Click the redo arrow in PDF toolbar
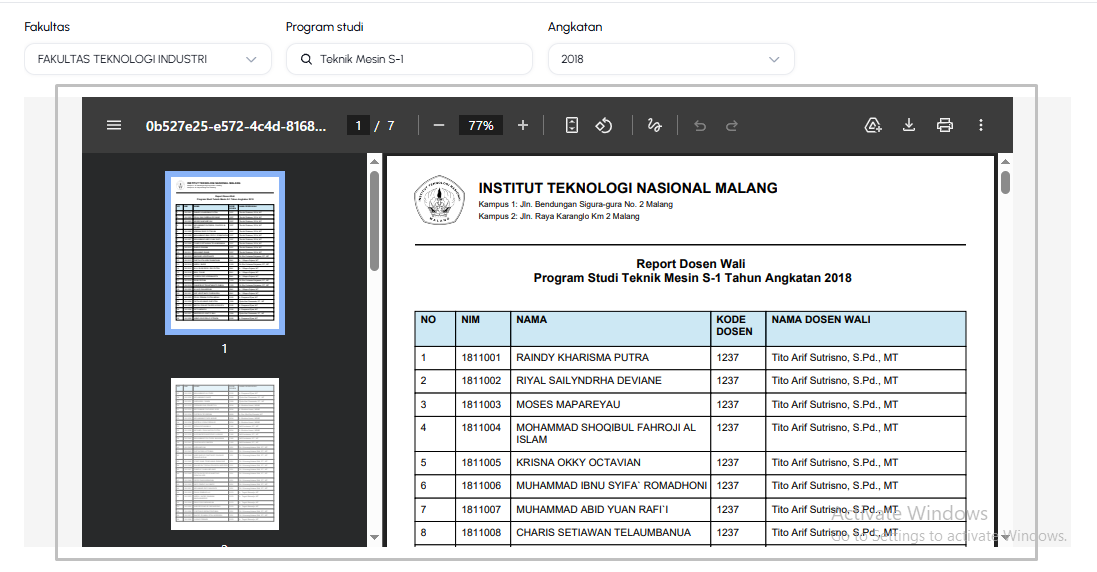Image resolution: width=1097 pixels, height=572 pixels. pos(732,126)
